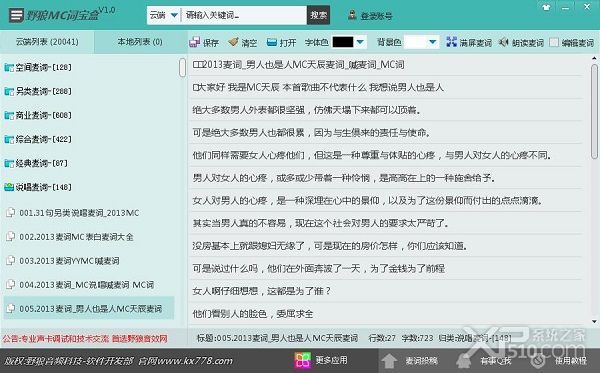The image size is (600, 373).
Task: Select the item 002.2013麦词MC表白麦词大全
Action: [77, 237]
